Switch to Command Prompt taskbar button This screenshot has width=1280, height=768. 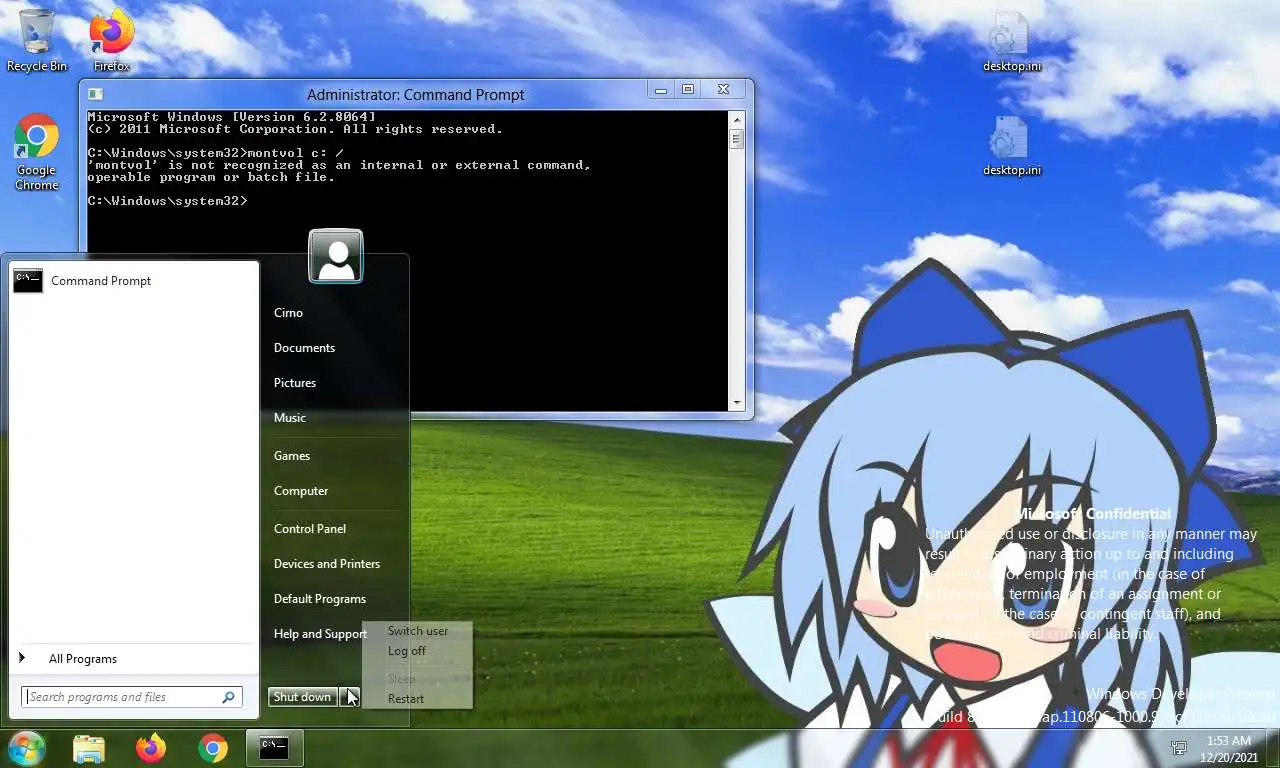(x=274, y=748)
